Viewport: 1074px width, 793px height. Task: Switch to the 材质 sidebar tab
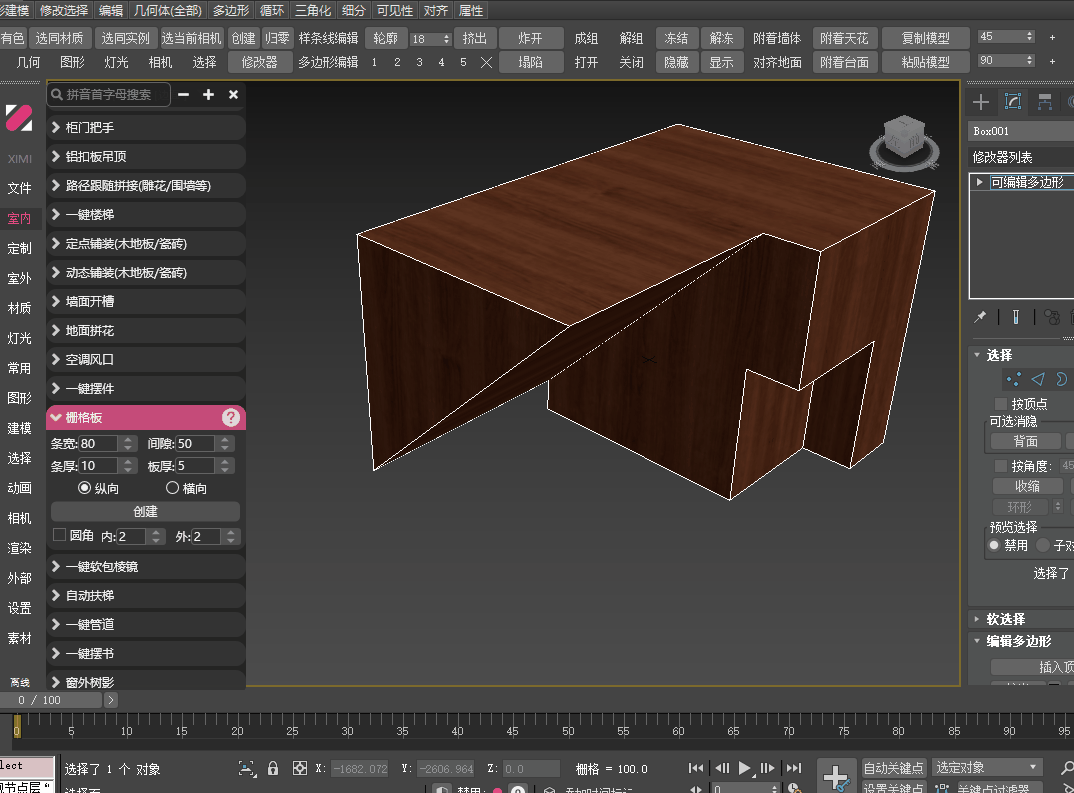tap(19, 308)
